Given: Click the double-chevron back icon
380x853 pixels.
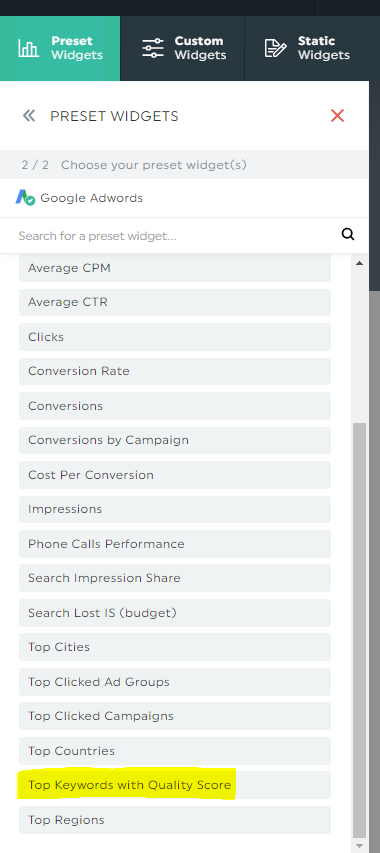Looking at the screenshot, I should point(29,115).
